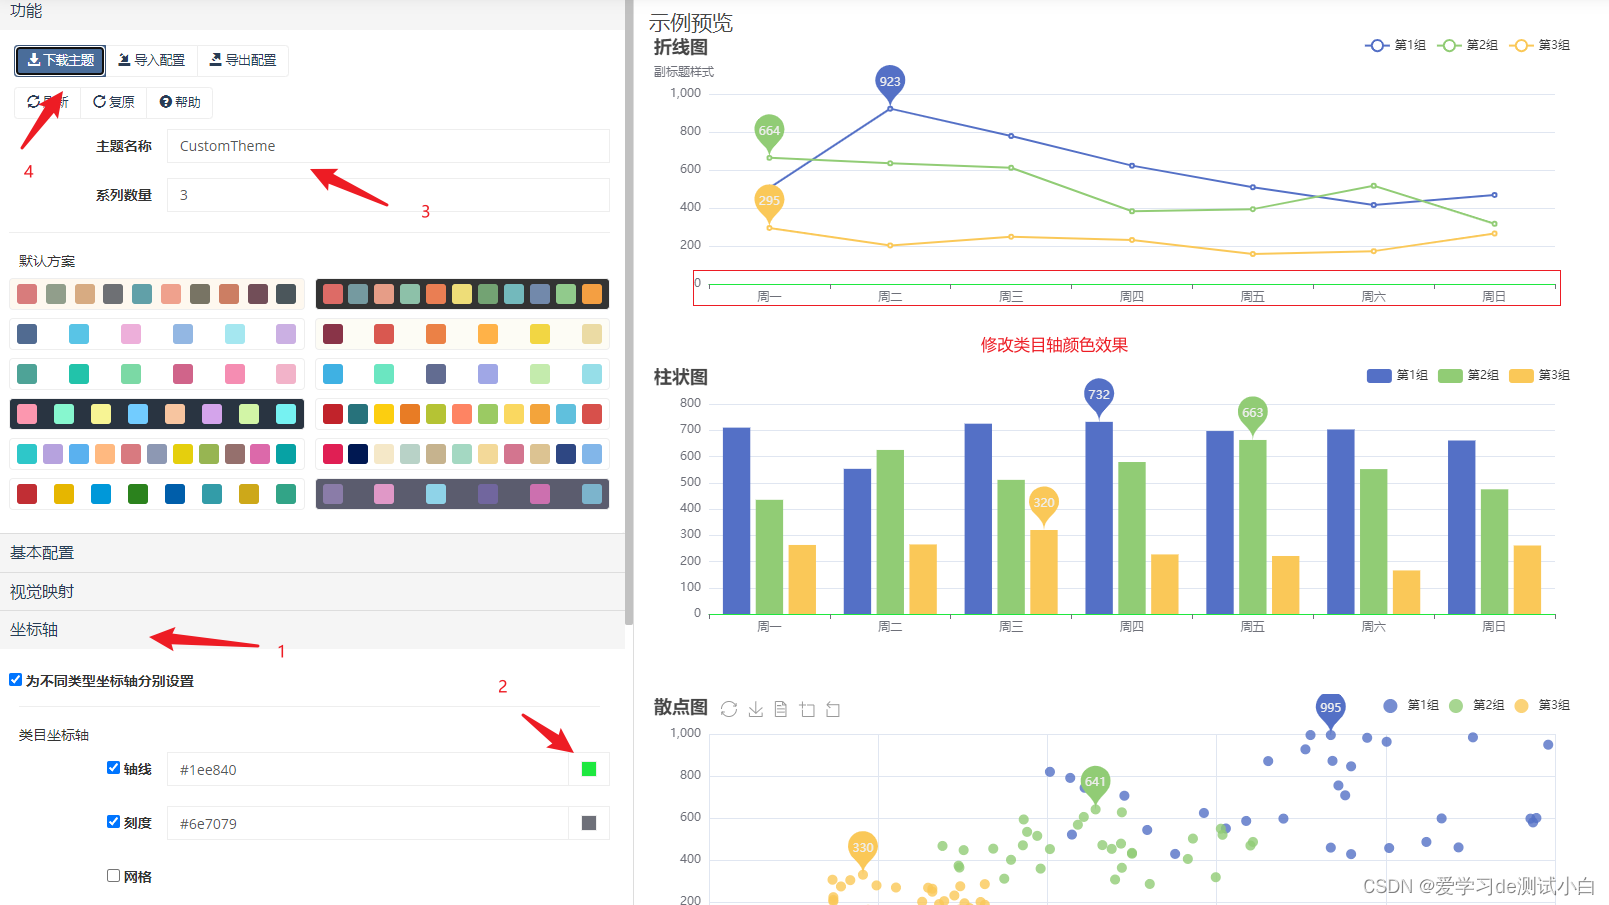Click the 导出配置 button
Screen dimensions: 1609x905
(243, 60)
